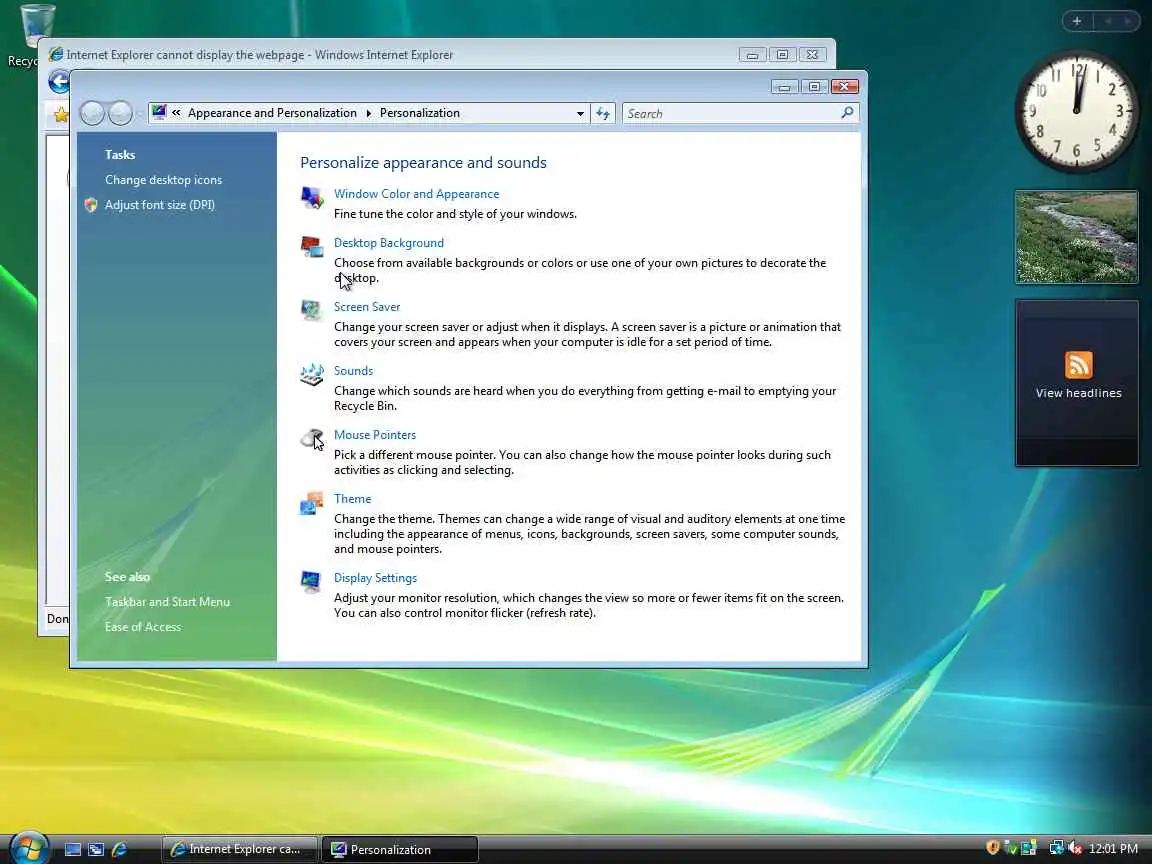Click the Favorites star in Internet Explorer

tap(61, 115)
